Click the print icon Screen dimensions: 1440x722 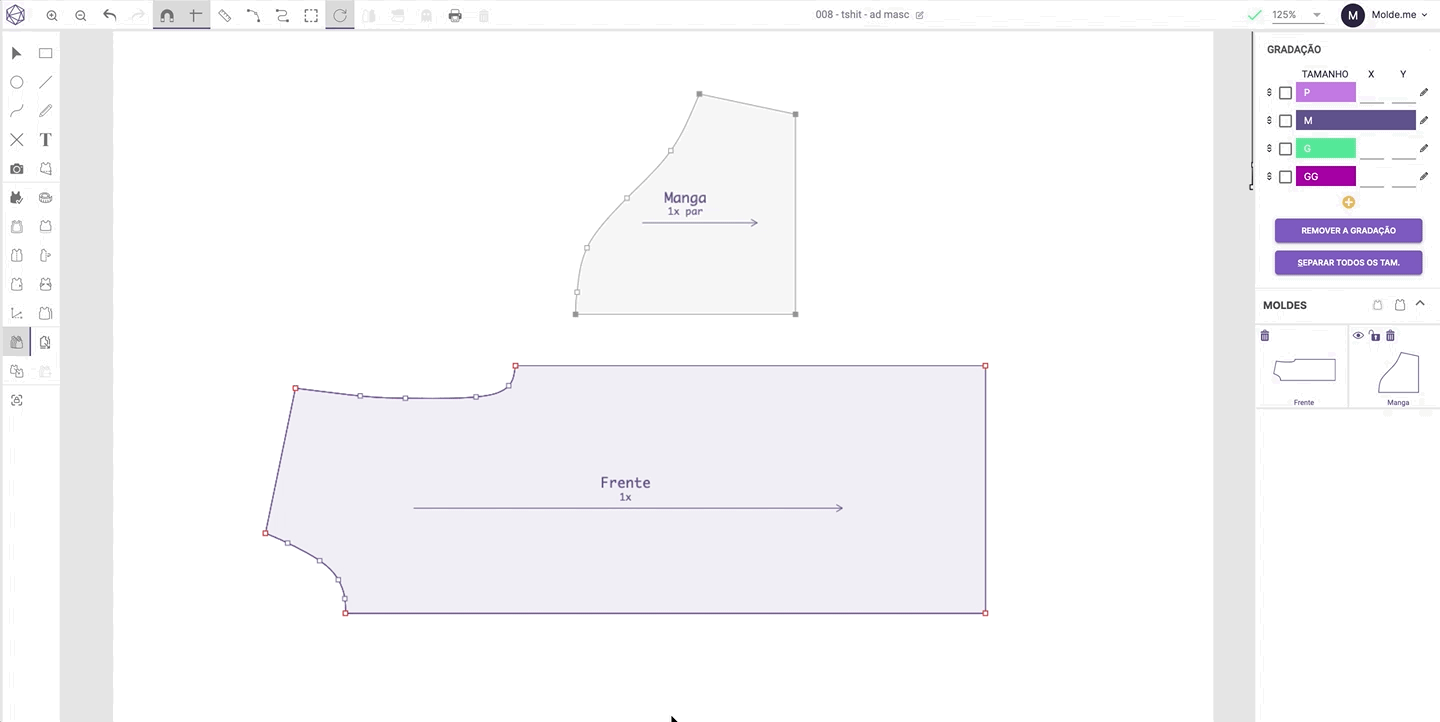(455, 16)
